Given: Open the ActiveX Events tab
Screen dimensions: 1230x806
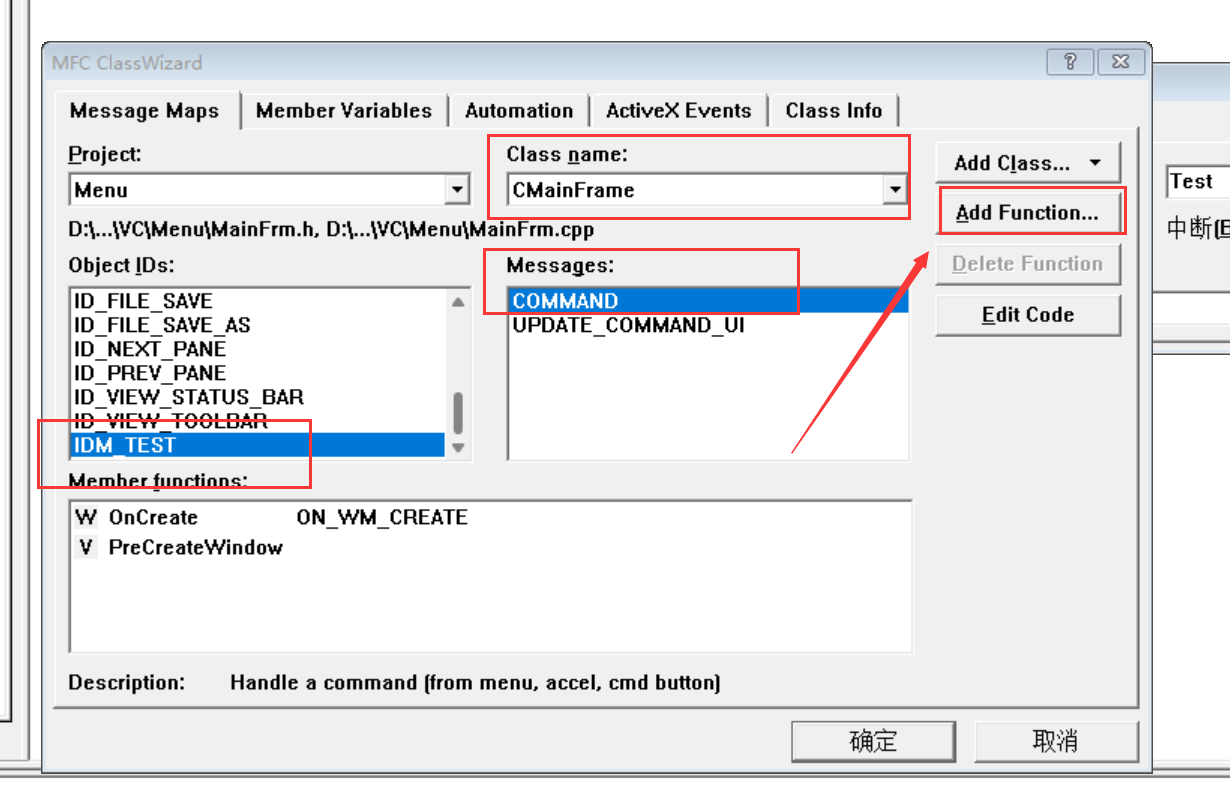Looking at the screenshot, I should pyautogui.click(x=678, y=111).
